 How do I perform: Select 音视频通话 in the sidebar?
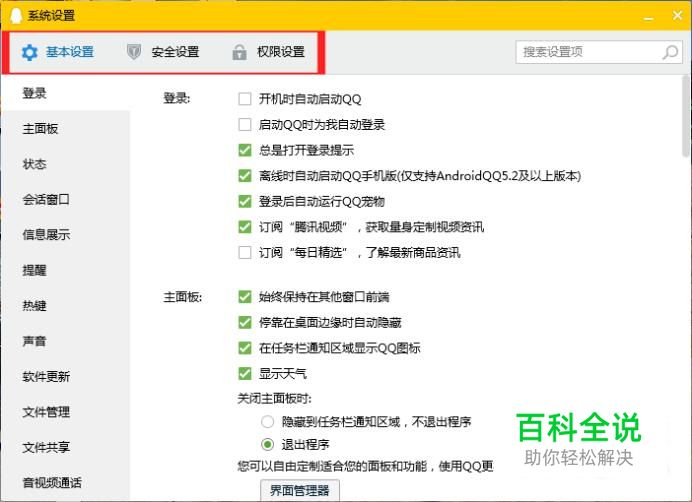pyautogui.click(x=65, y=482)
